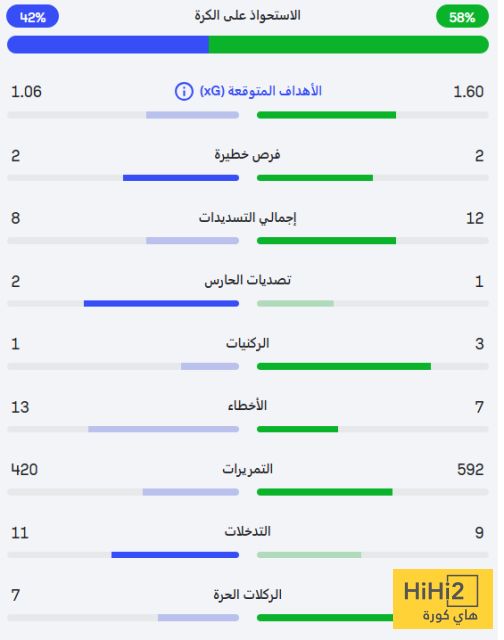Click the blue 42% possession badge
This screenshot has width=504, height=640.
(x=33, y=17)
